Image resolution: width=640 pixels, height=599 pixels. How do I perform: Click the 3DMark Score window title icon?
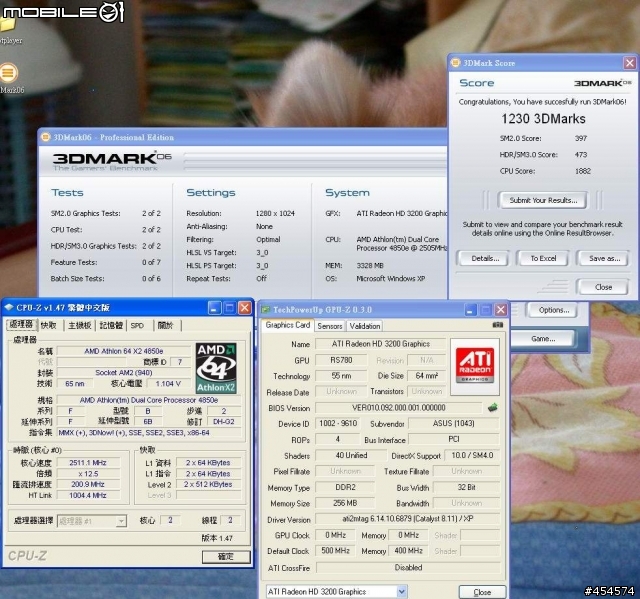pos(455,63)
